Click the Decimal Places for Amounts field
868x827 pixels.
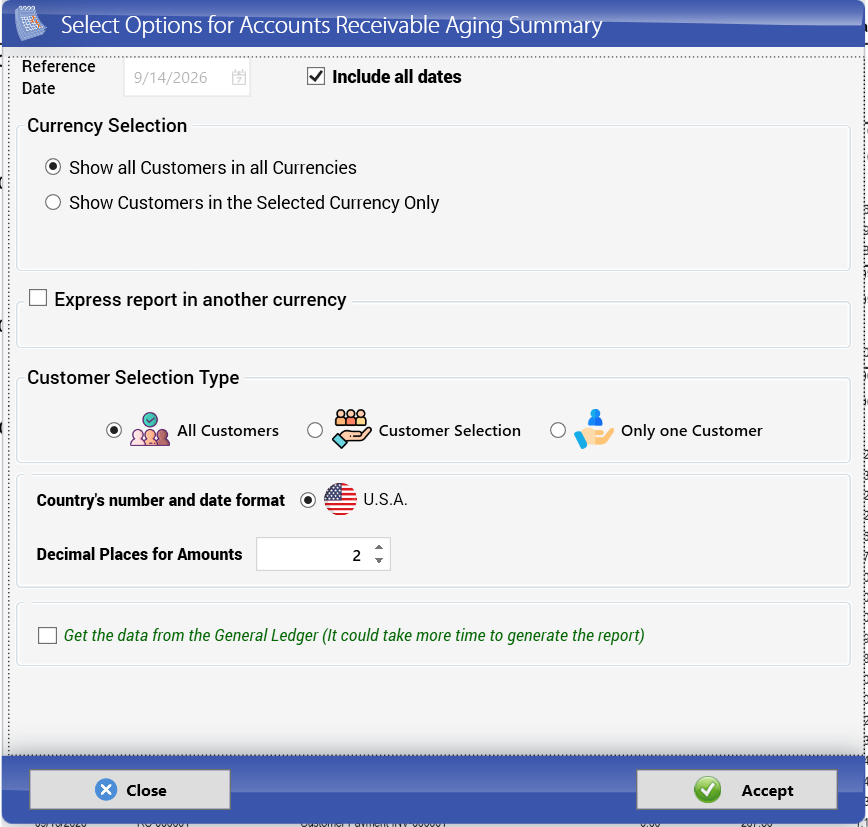pos(323,554)
